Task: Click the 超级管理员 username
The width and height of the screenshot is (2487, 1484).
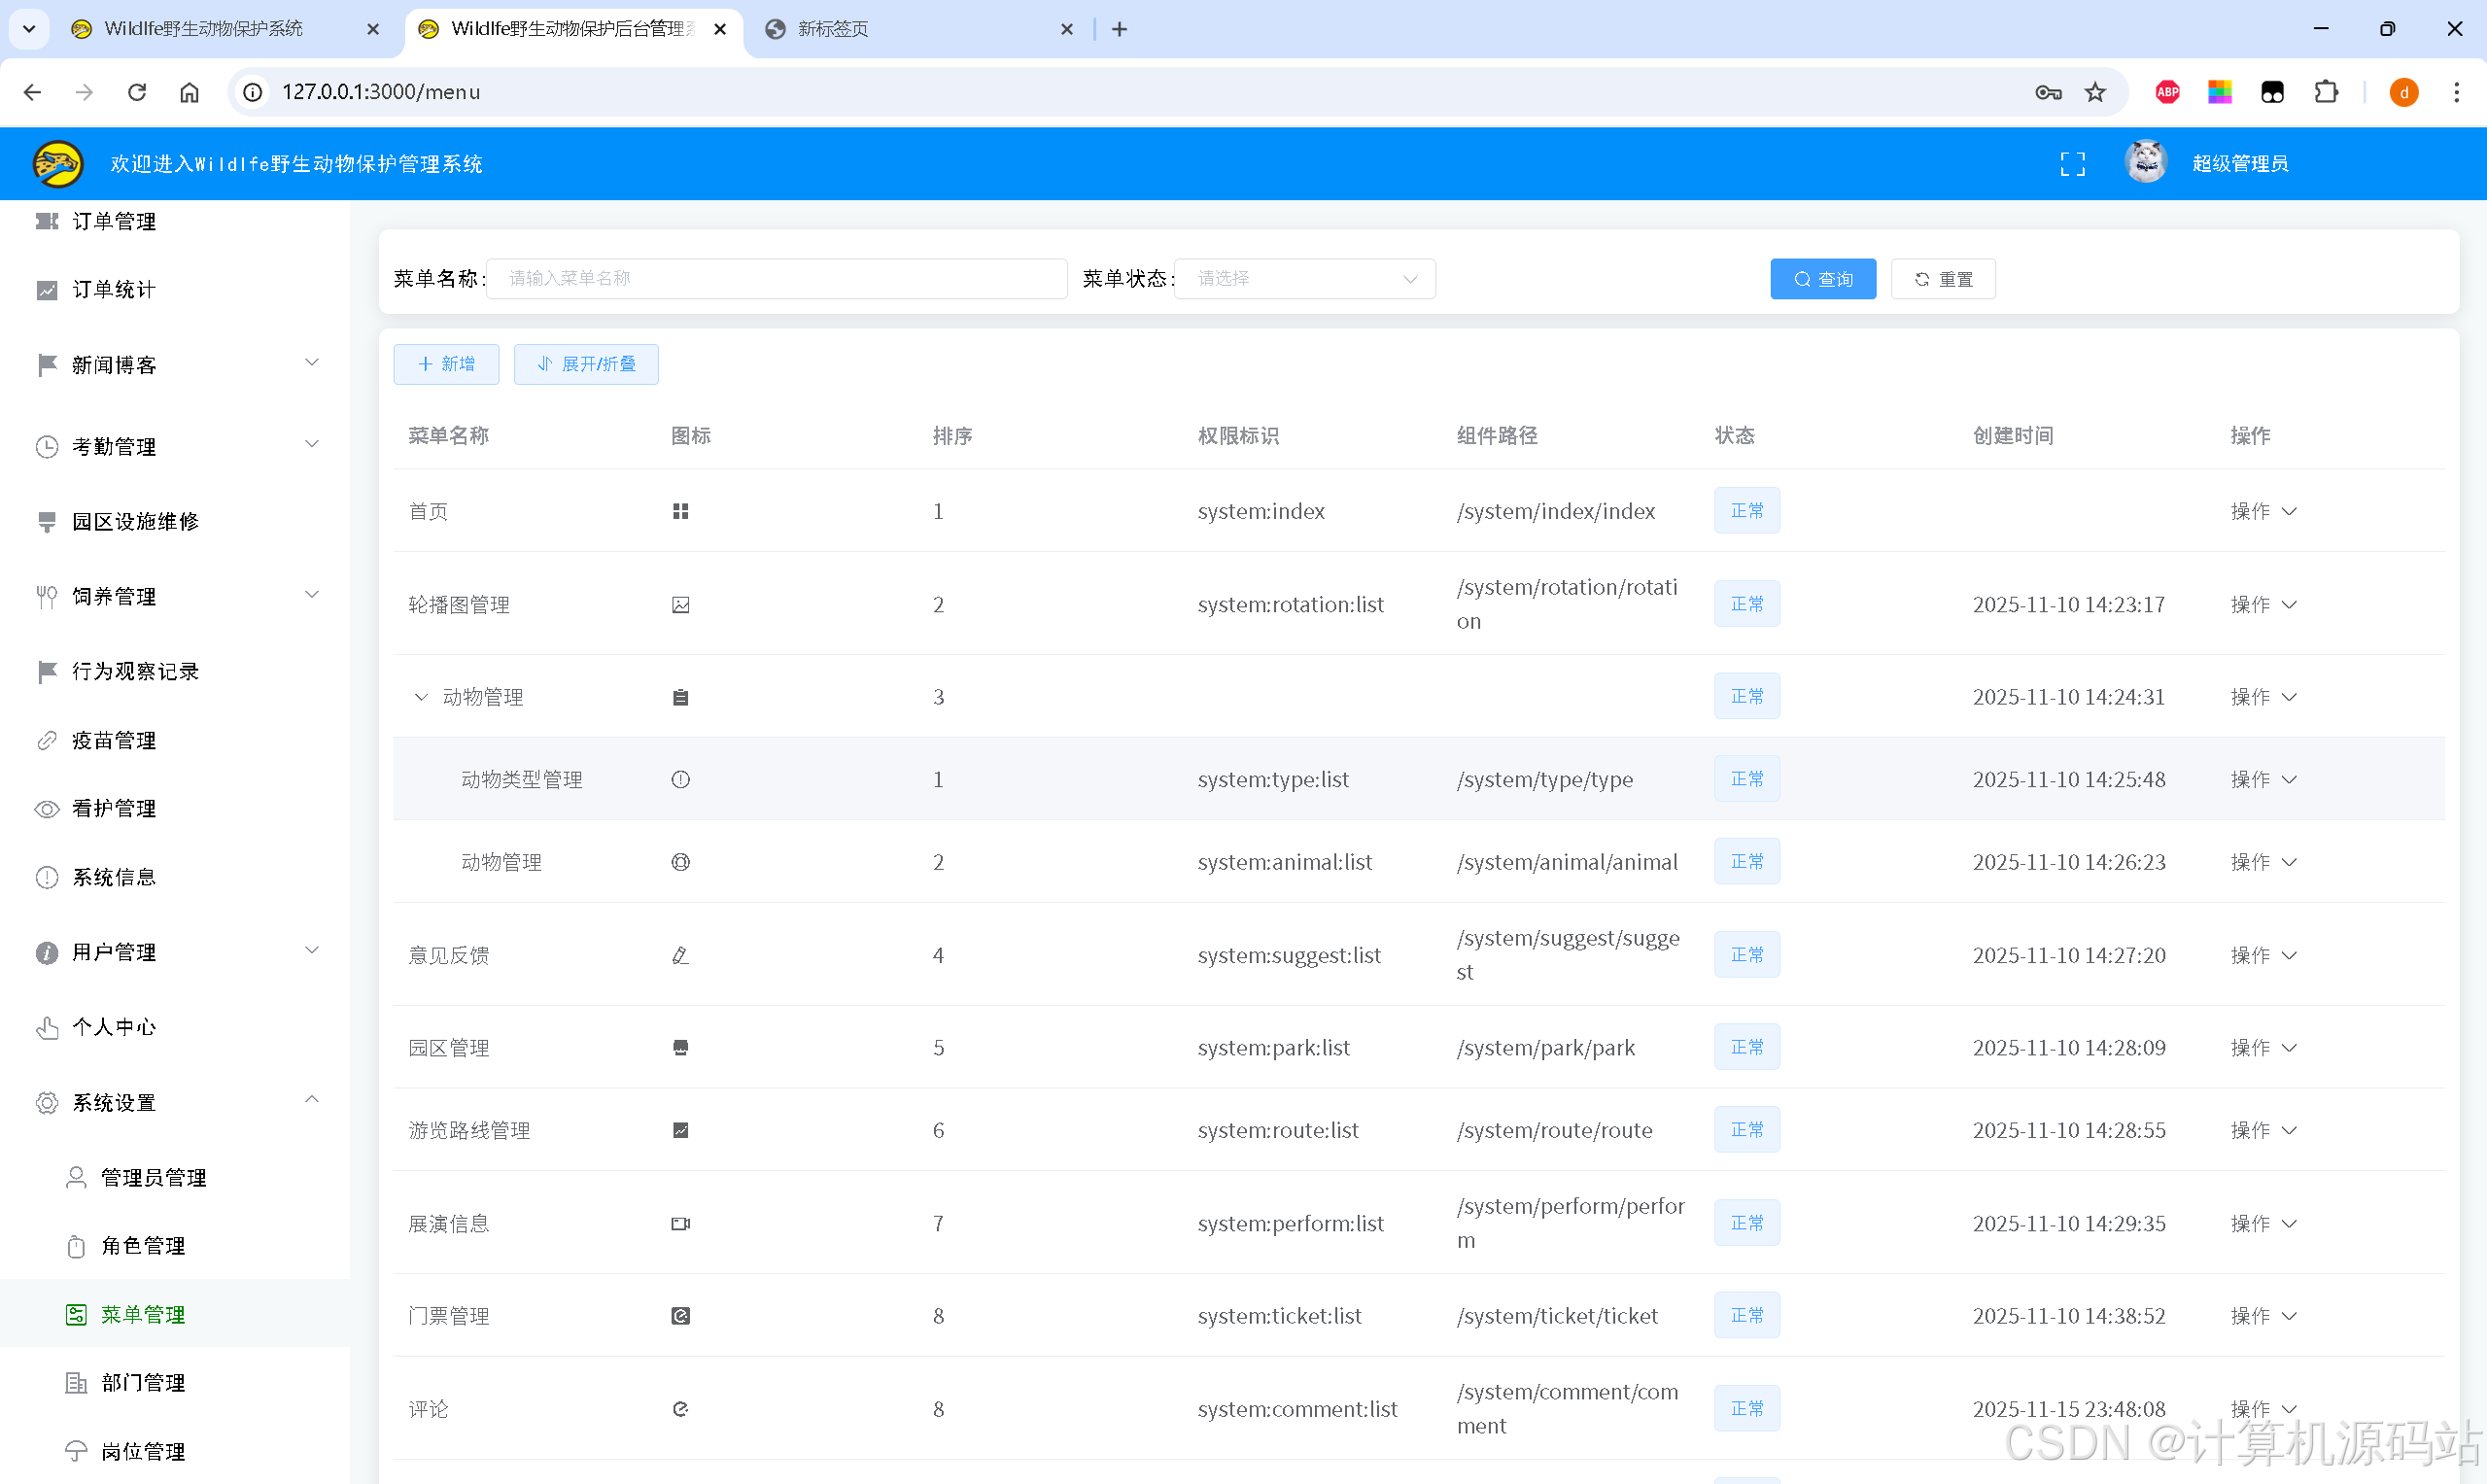Action: click(2239, 164)
